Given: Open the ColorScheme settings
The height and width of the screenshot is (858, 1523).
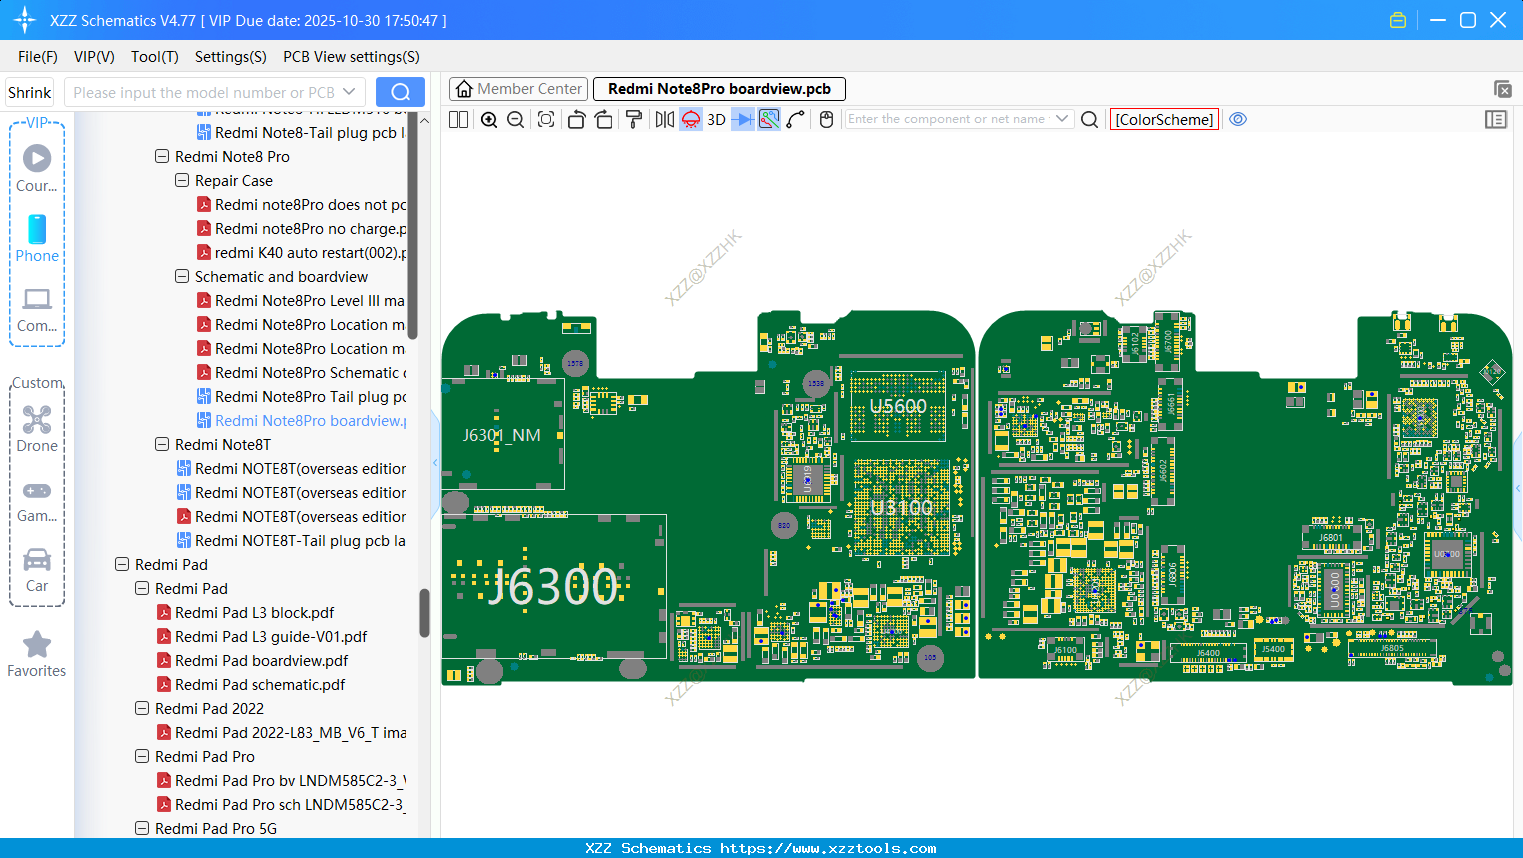Looking at the screenshot, I should coord(1164,120).
